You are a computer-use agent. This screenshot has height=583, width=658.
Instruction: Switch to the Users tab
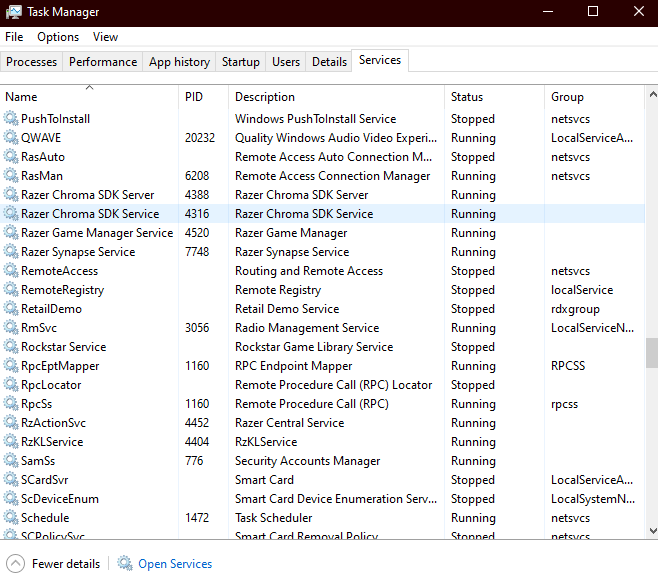(286, 62)
